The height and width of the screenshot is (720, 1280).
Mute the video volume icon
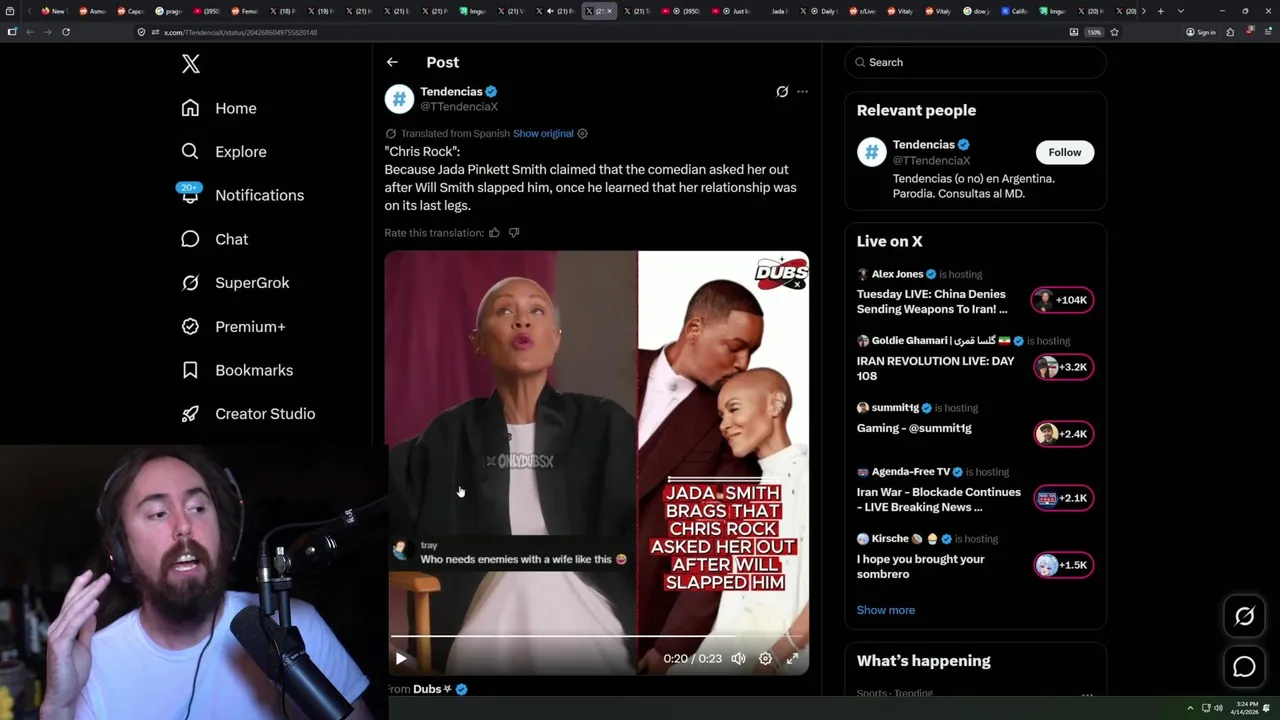(738, 658)
